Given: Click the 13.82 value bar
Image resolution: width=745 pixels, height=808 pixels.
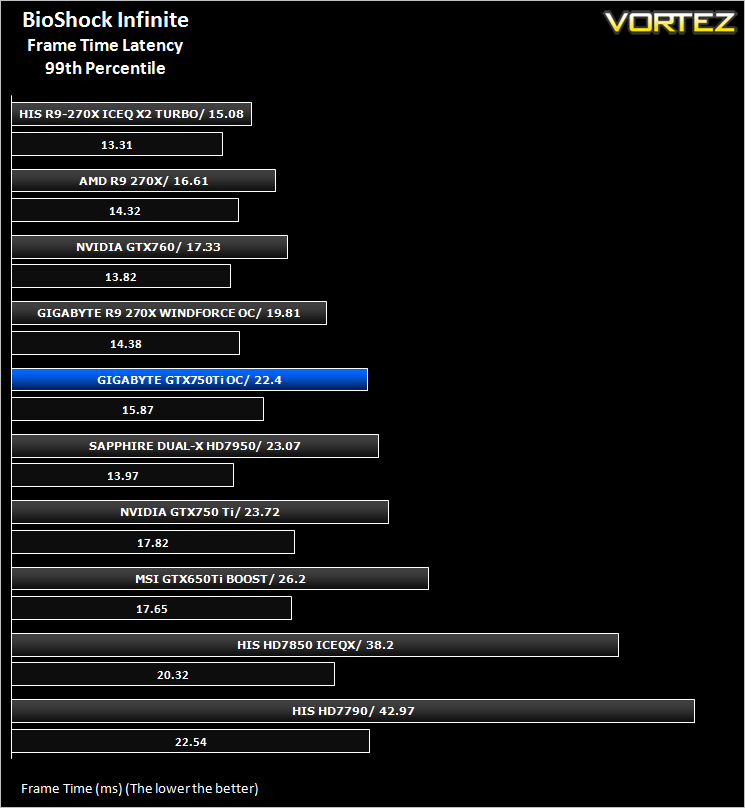Looking at the screenshot, I should click(121, 276).
